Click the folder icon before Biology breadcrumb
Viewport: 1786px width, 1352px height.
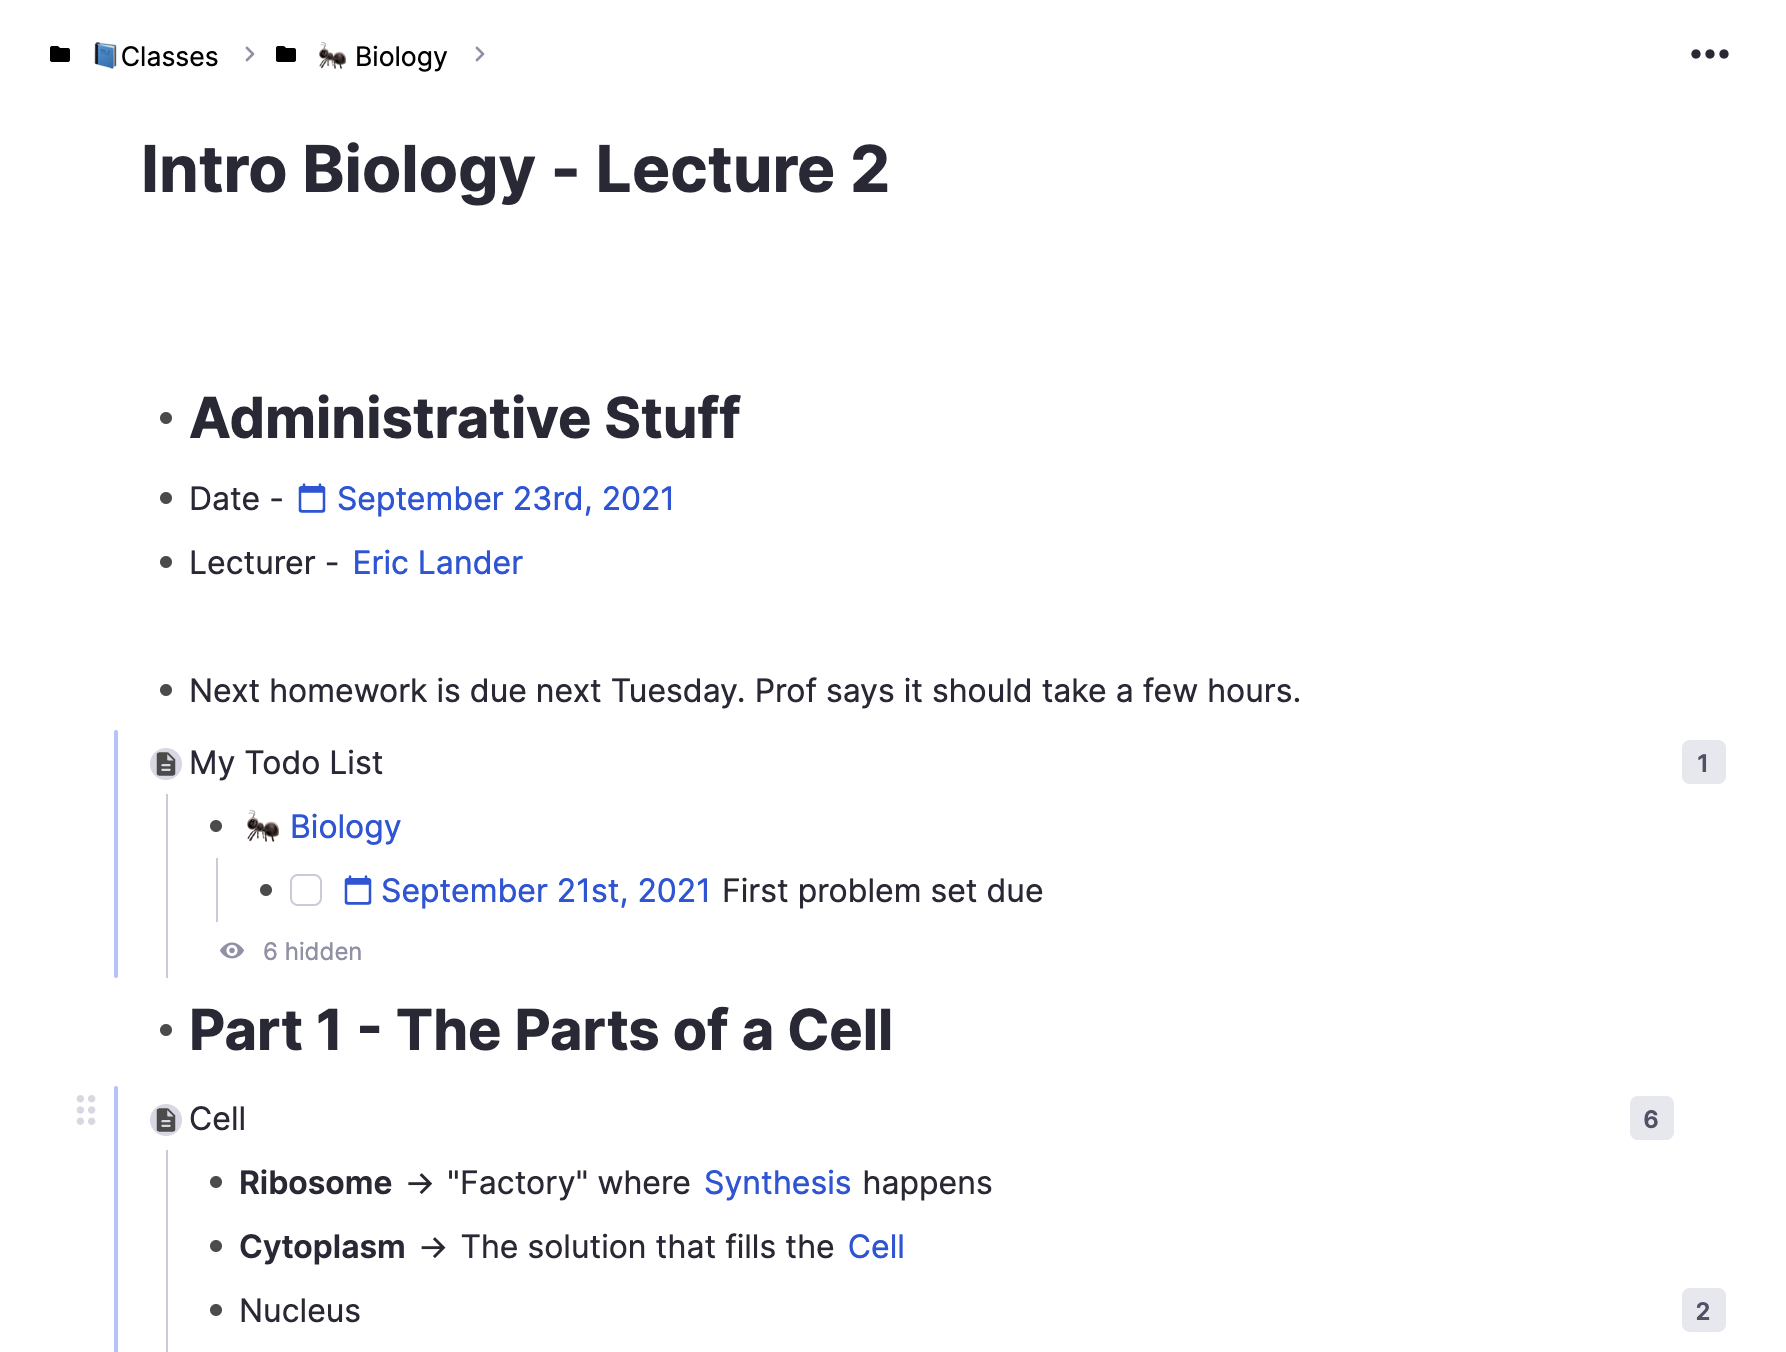[x=286, y=55]
